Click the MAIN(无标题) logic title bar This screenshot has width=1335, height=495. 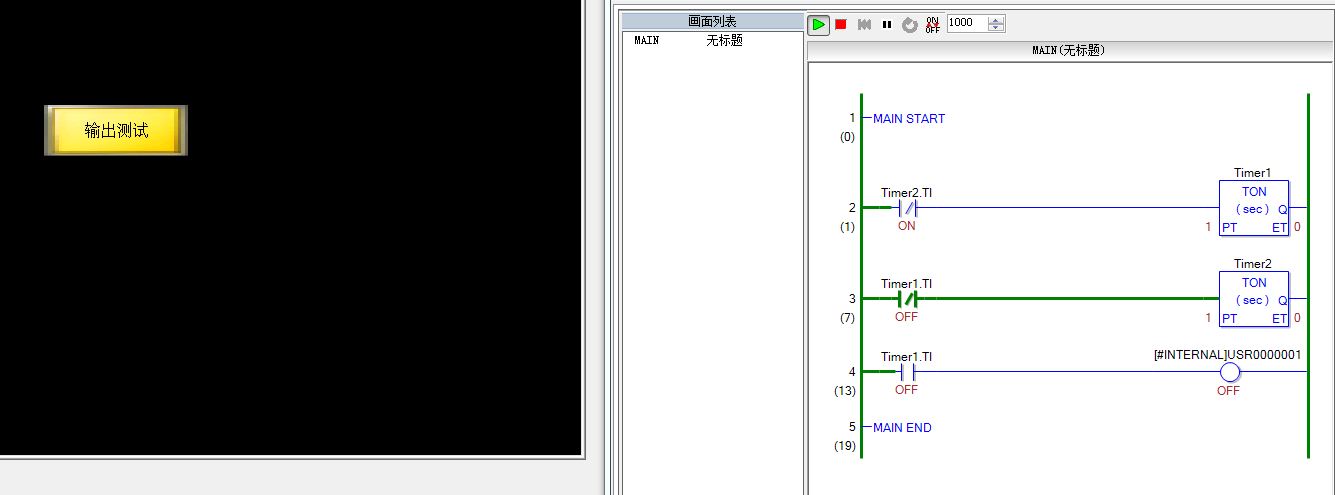click(x=1068, y=50)
